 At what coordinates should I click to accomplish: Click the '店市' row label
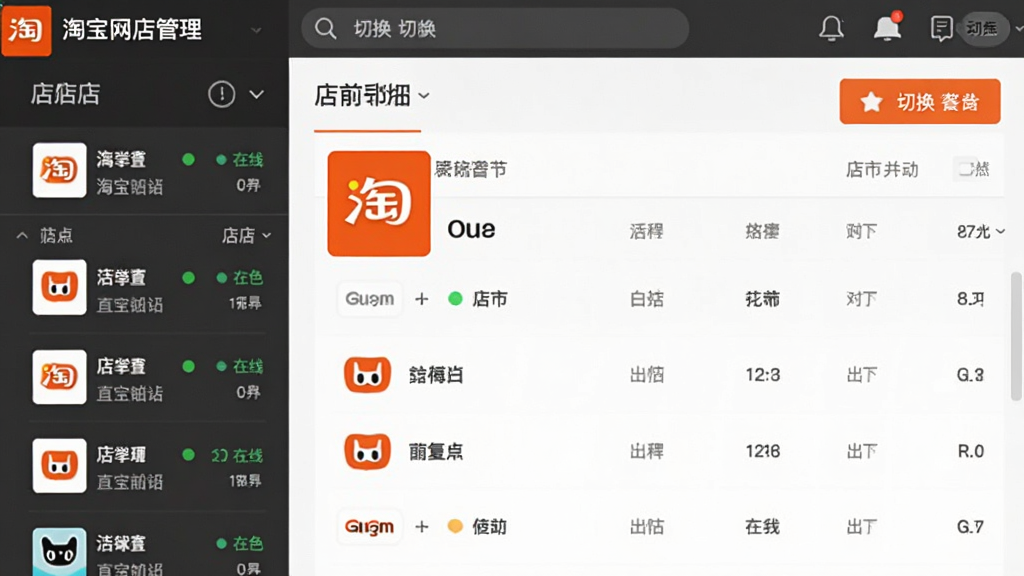[x=490, y=299]
